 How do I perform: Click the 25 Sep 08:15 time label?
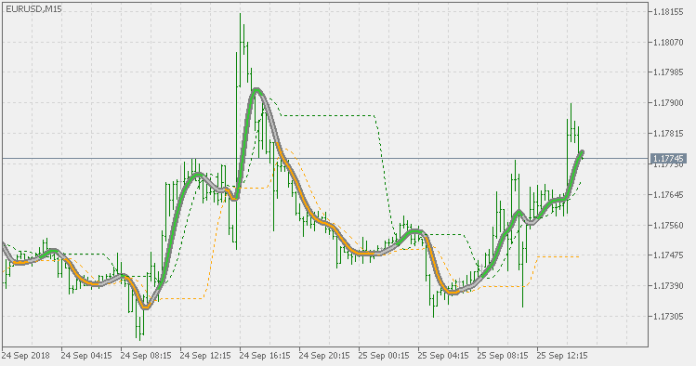[503, 356]
